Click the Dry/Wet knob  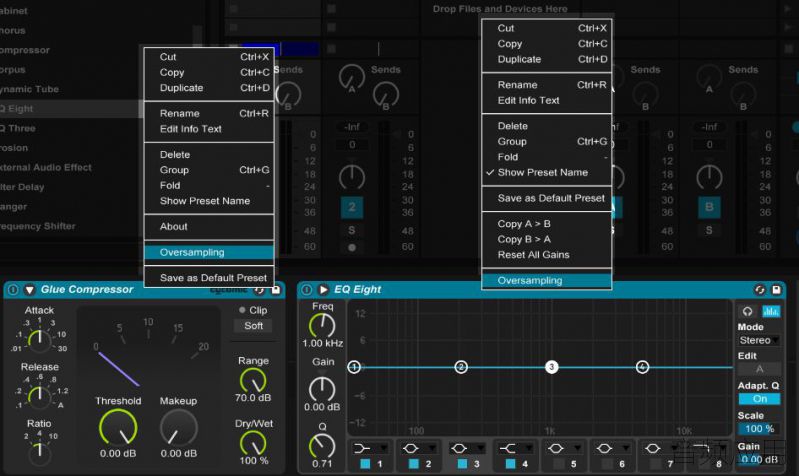(253, 442)
